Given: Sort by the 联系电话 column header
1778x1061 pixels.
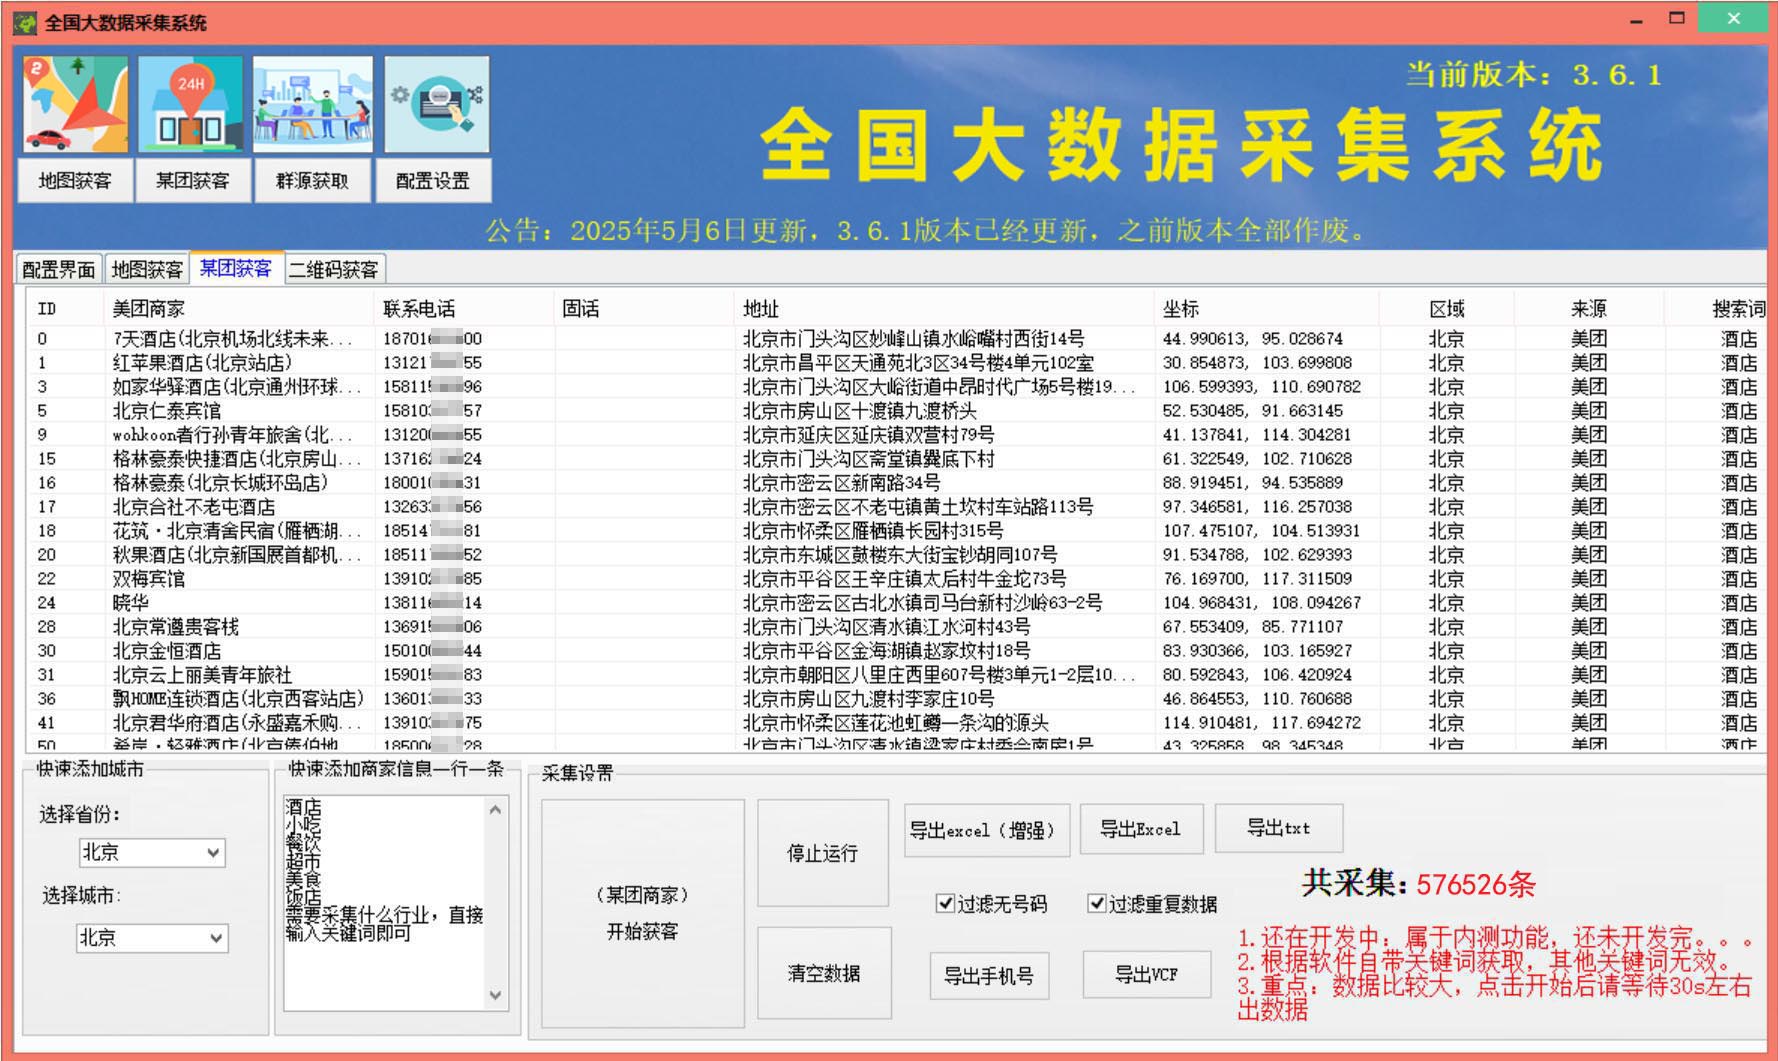Looking at the screenshot, I should (419, 309).
